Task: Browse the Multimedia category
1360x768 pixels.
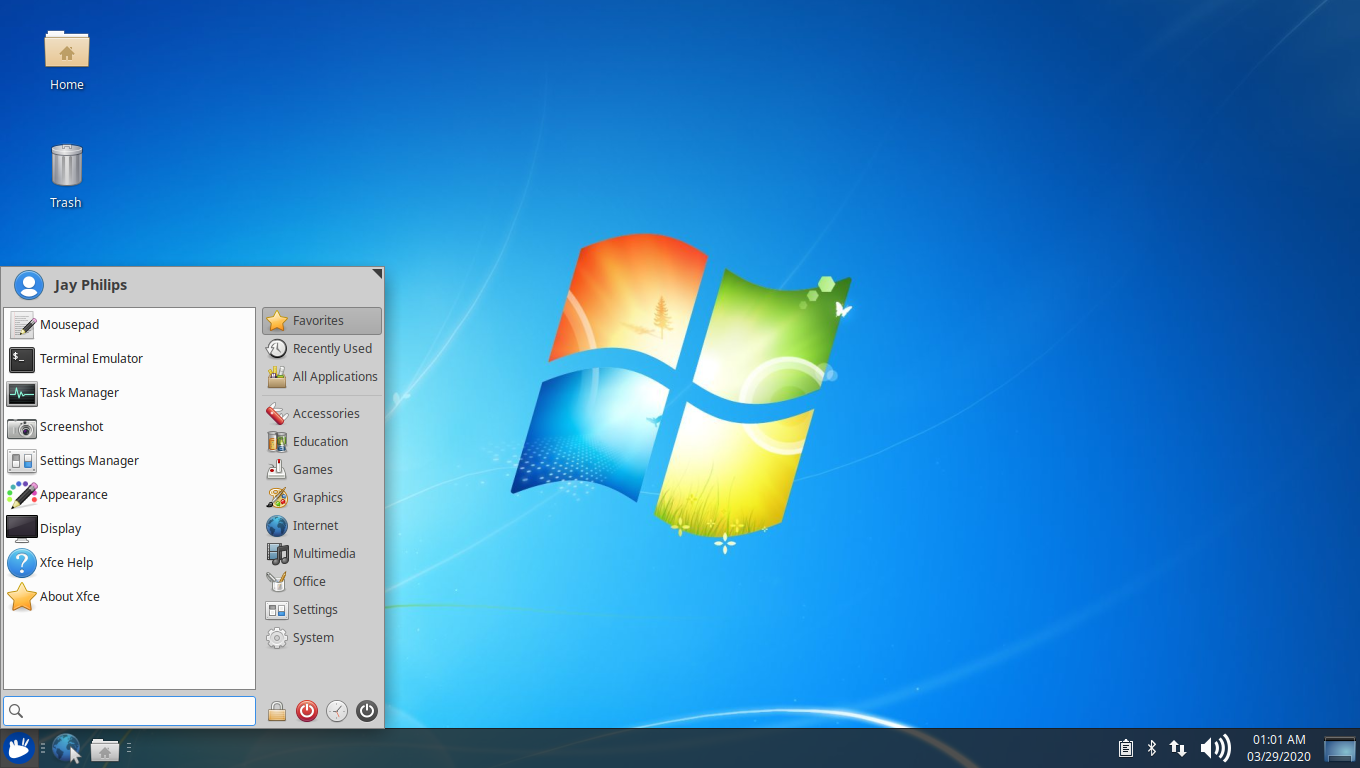Action: pyautogui.click(x=322, y=554)
